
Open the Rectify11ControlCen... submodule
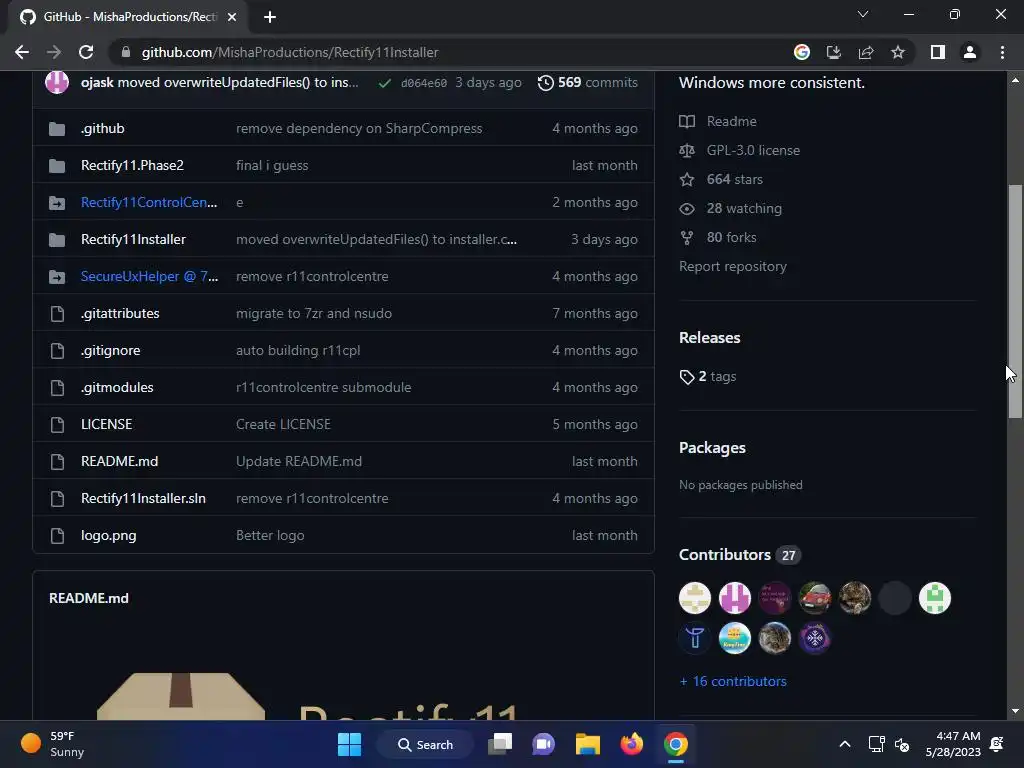coord(149,202)
